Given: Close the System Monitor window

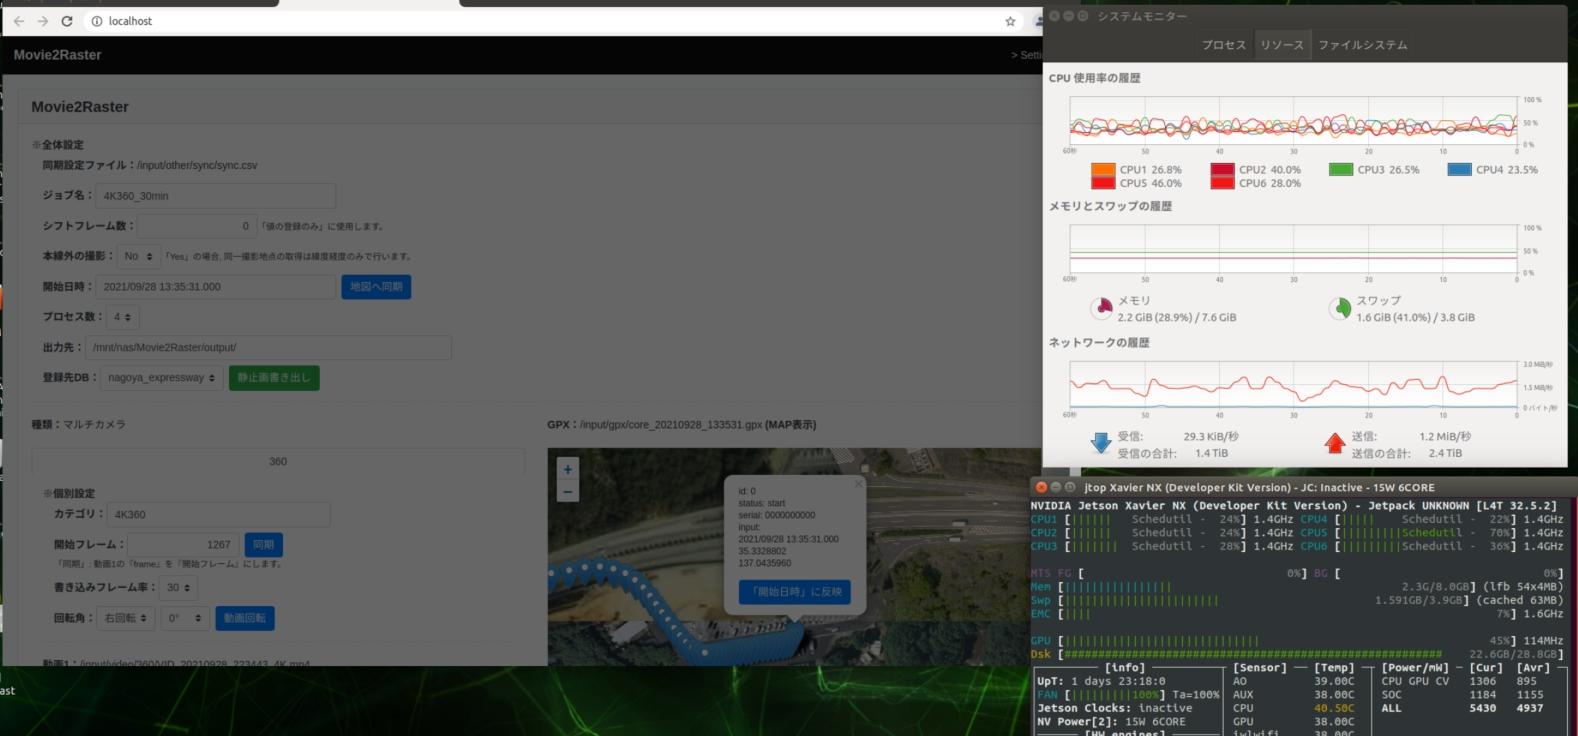Looking at the screenshot, I should (x=1054, y=16).
